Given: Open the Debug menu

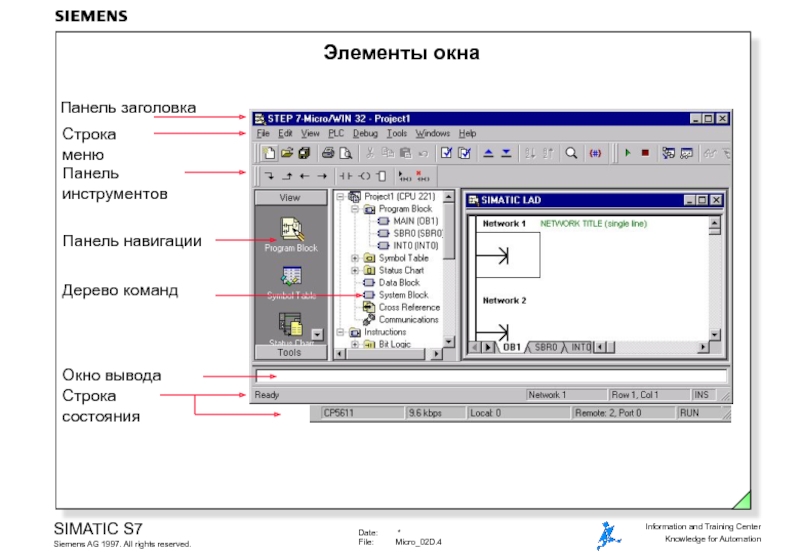Looking at the screenshot, I should [365, 133].
